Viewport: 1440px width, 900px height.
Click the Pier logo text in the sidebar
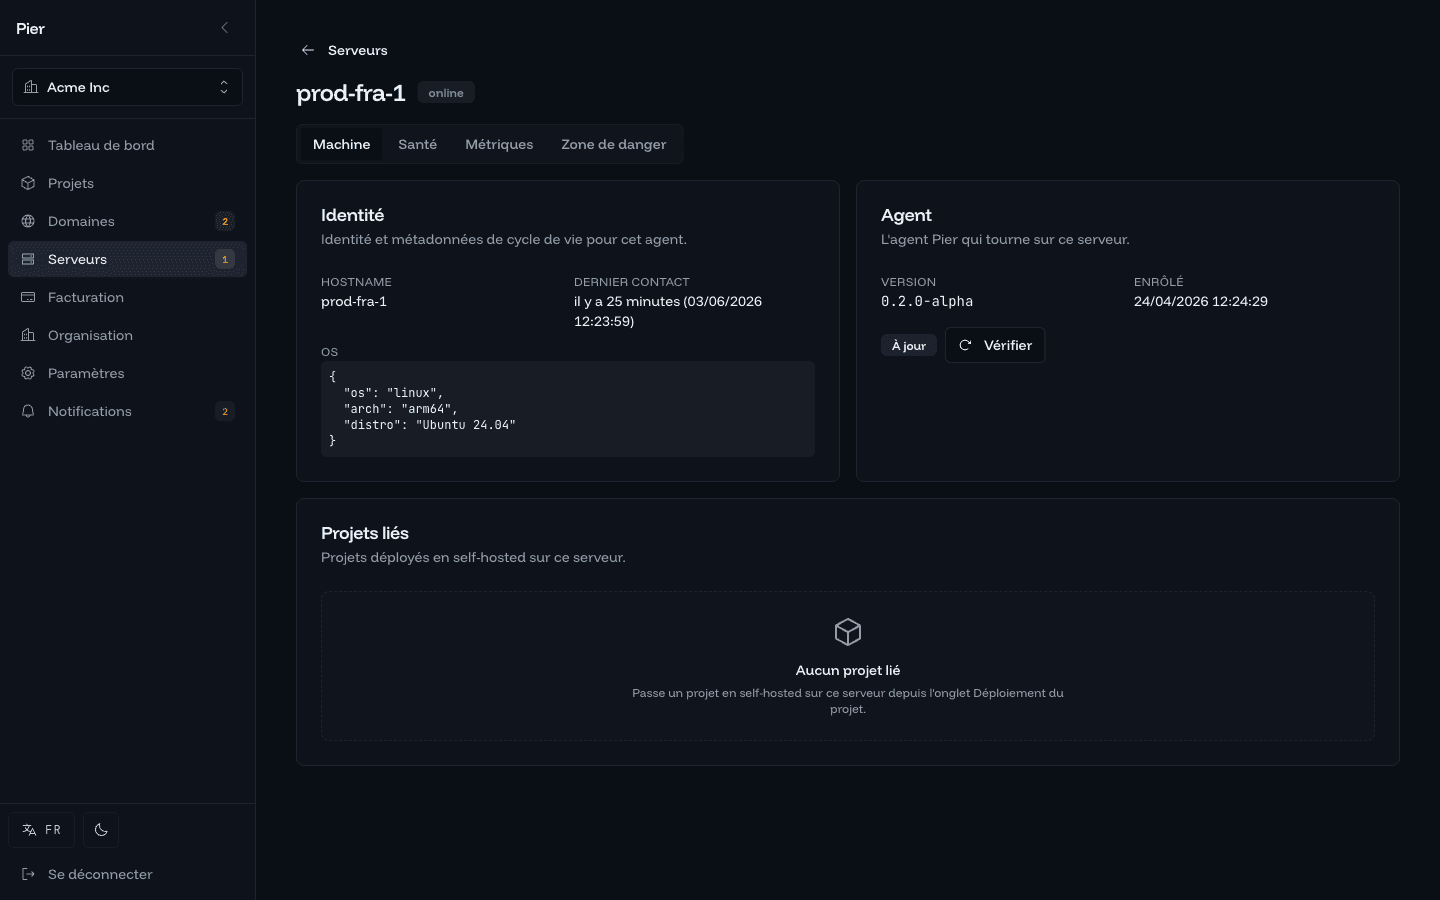[30, 28]
